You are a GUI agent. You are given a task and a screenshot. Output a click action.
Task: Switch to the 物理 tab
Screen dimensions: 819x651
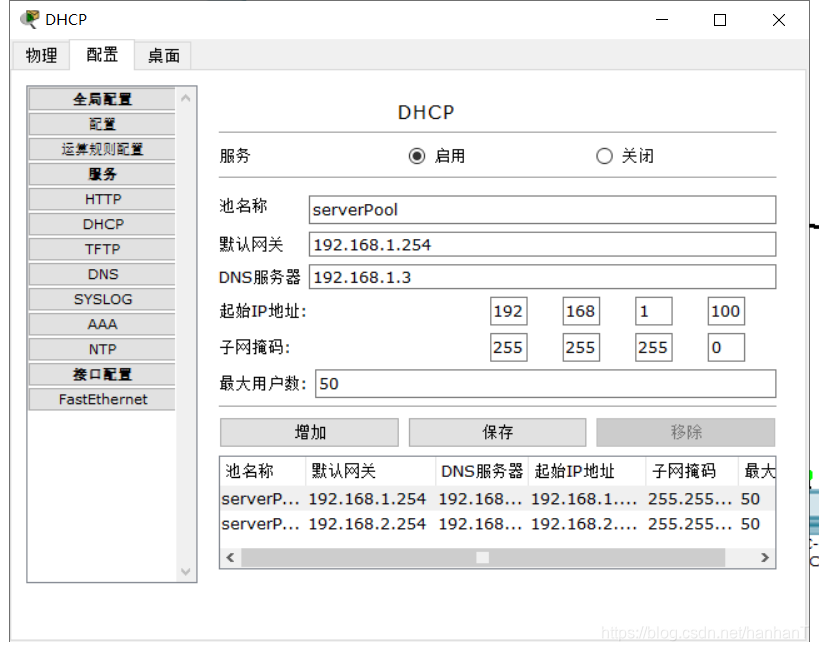(x=41, y=55)
